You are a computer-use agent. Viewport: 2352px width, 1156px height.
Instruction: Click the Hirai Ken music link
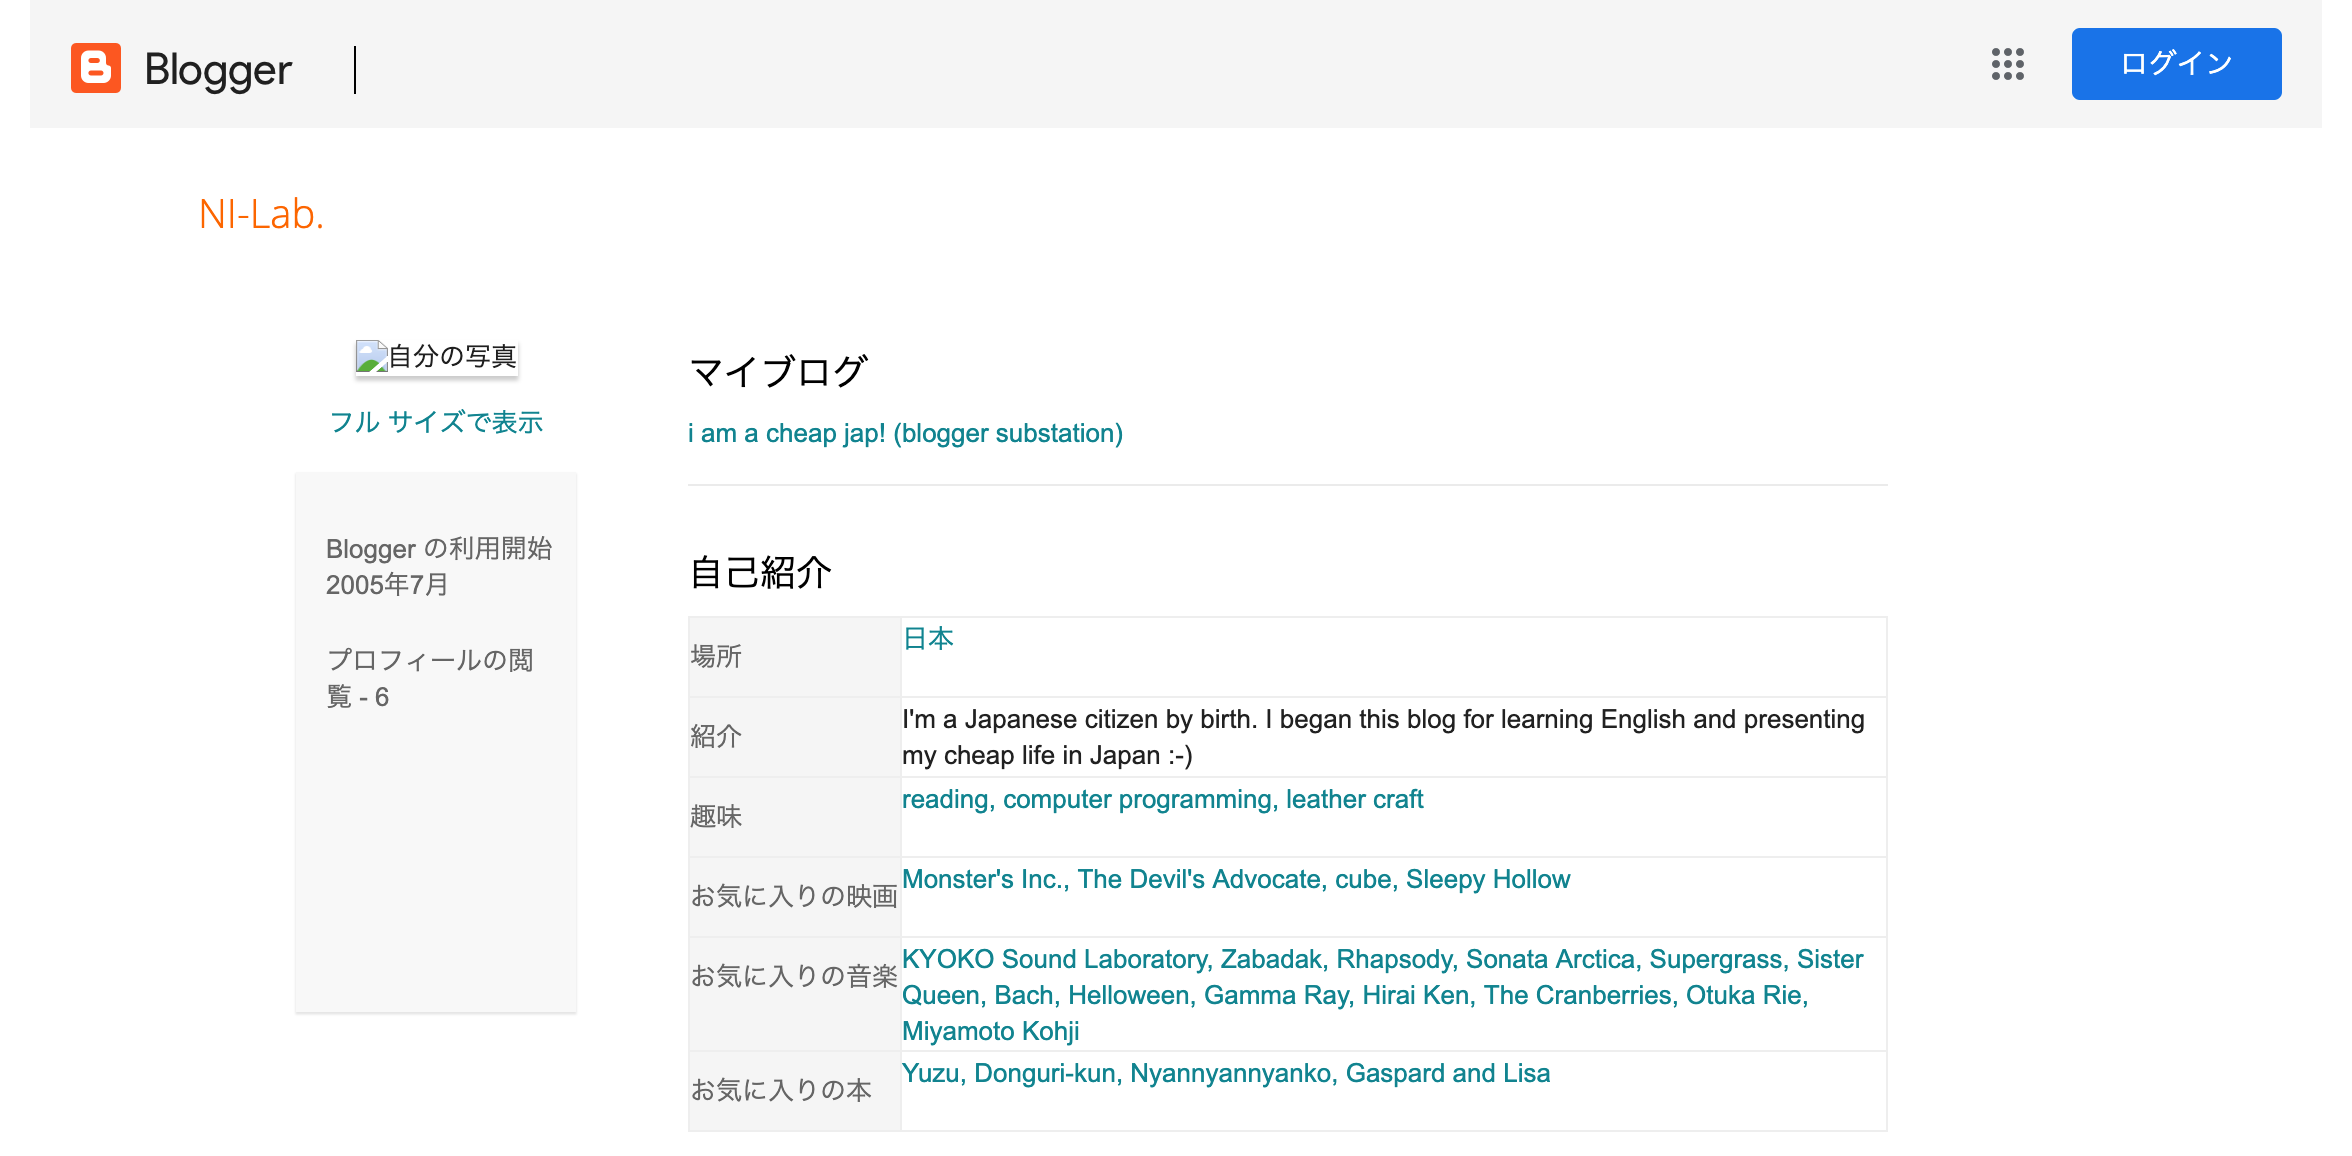1416,995
